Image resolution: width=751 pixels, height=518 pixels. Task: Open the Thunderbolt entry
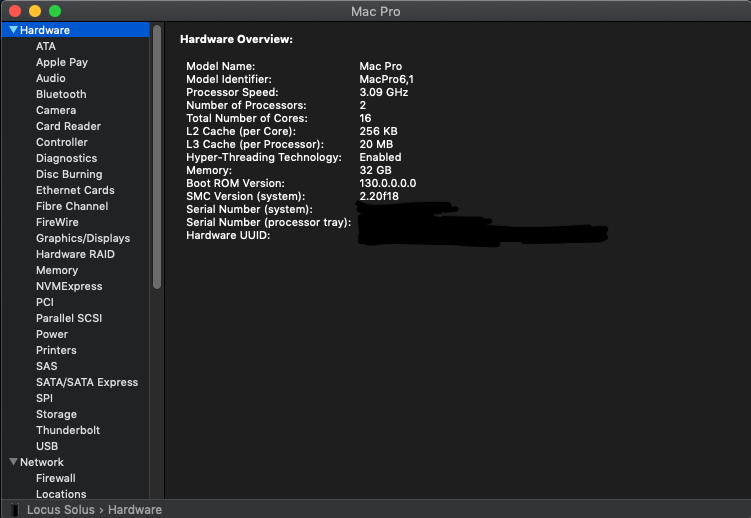[68, 430]
